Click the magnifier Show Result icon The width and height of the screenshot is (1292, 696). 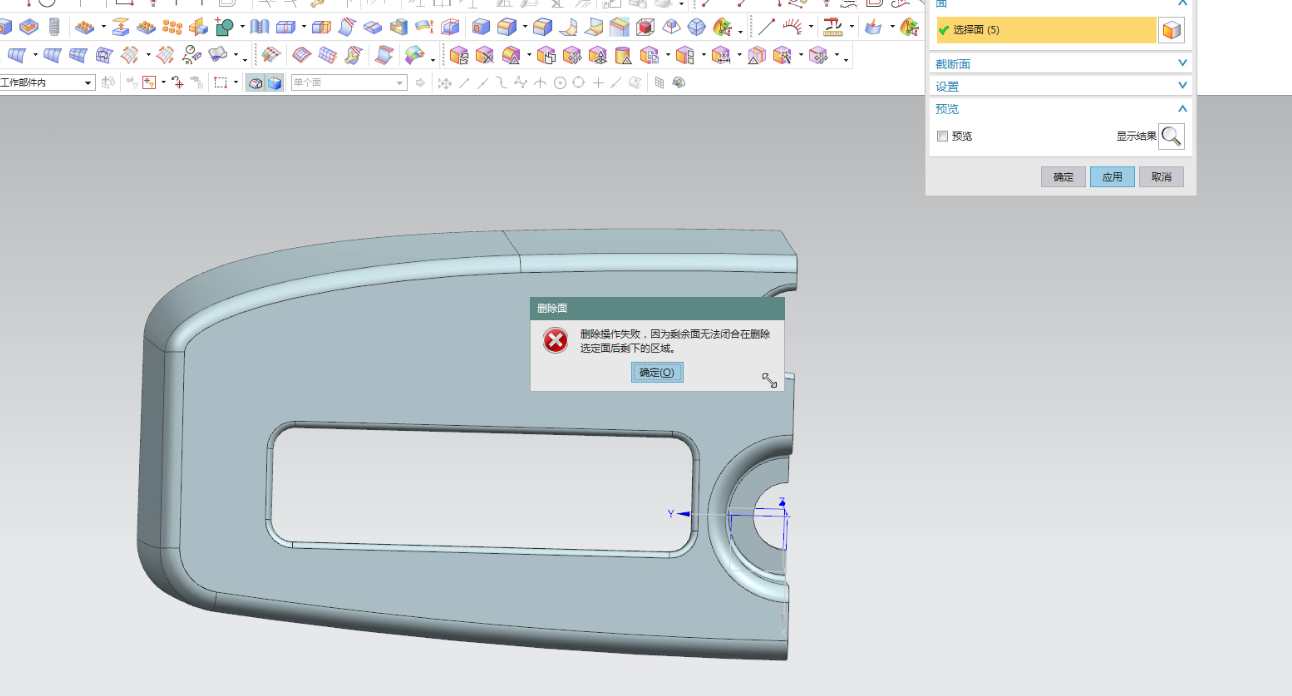click(x=1171, y=136)
